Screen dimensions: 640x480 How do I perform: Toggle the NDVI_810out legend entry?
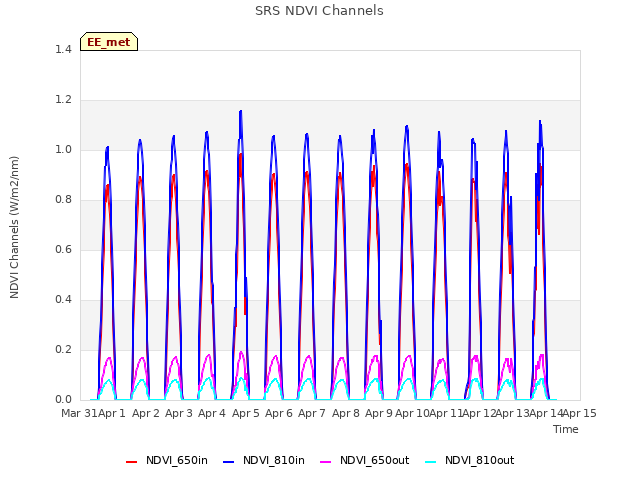(x=470, y=461)
